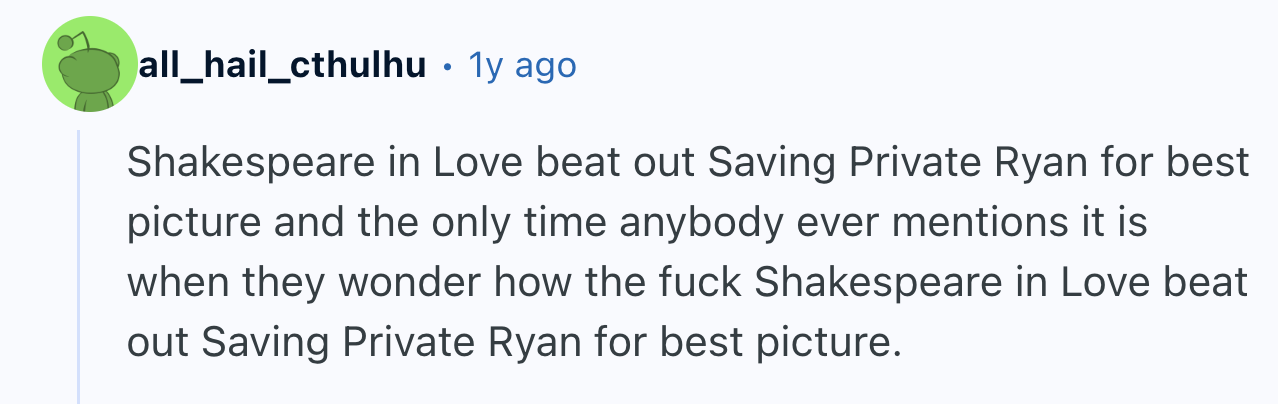
Task: Open the '1y ago' timestamp permalink
Action: coord(523,66)
